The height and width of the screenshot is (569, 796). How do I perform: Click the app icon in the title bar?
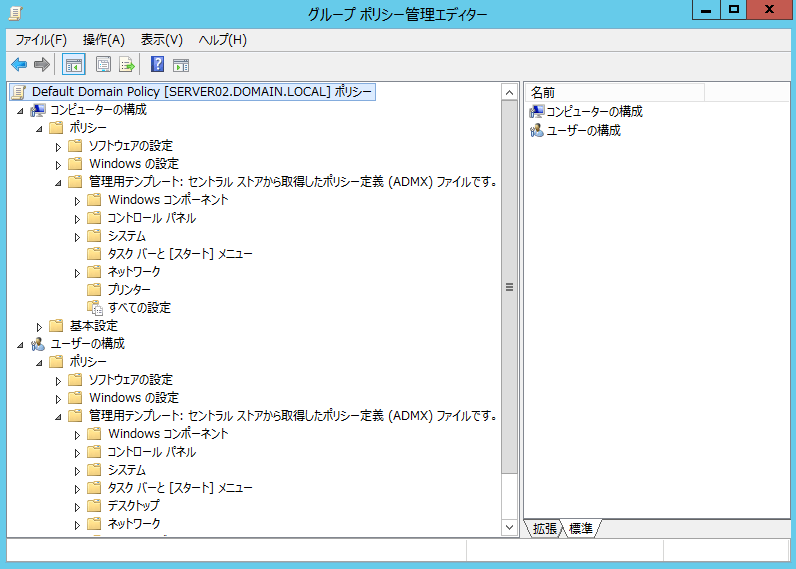tap(16, 13)
